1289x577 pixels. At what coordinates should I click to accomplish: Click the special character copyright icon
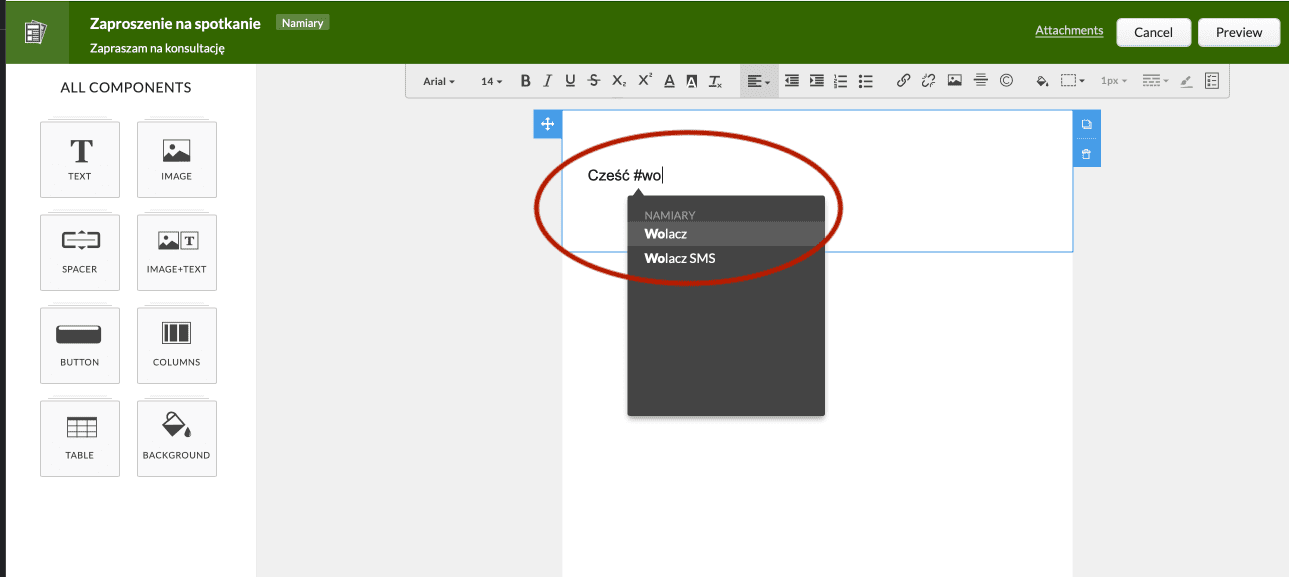pyautogui.click(x=1006, y=81)
